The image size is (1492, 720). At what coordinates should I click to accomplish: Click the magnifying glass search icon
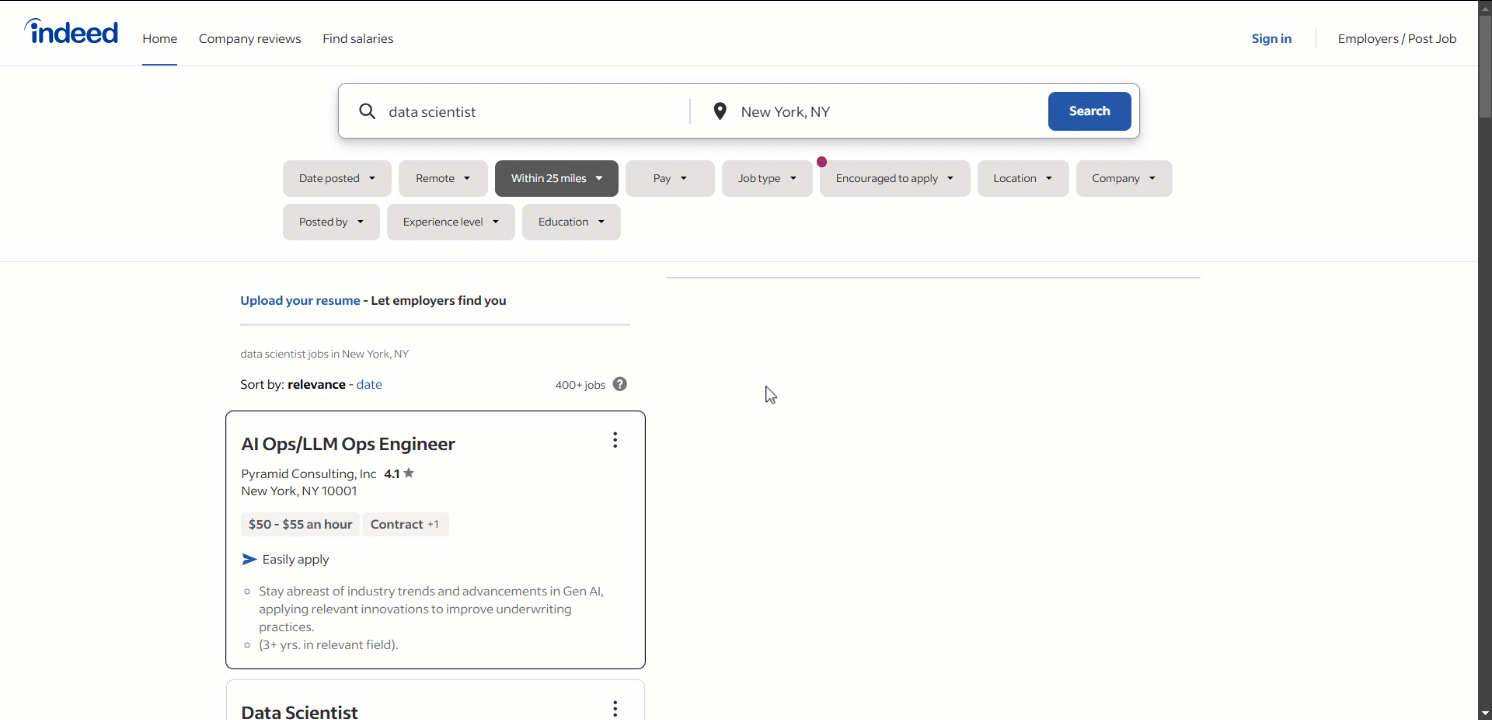367,111
